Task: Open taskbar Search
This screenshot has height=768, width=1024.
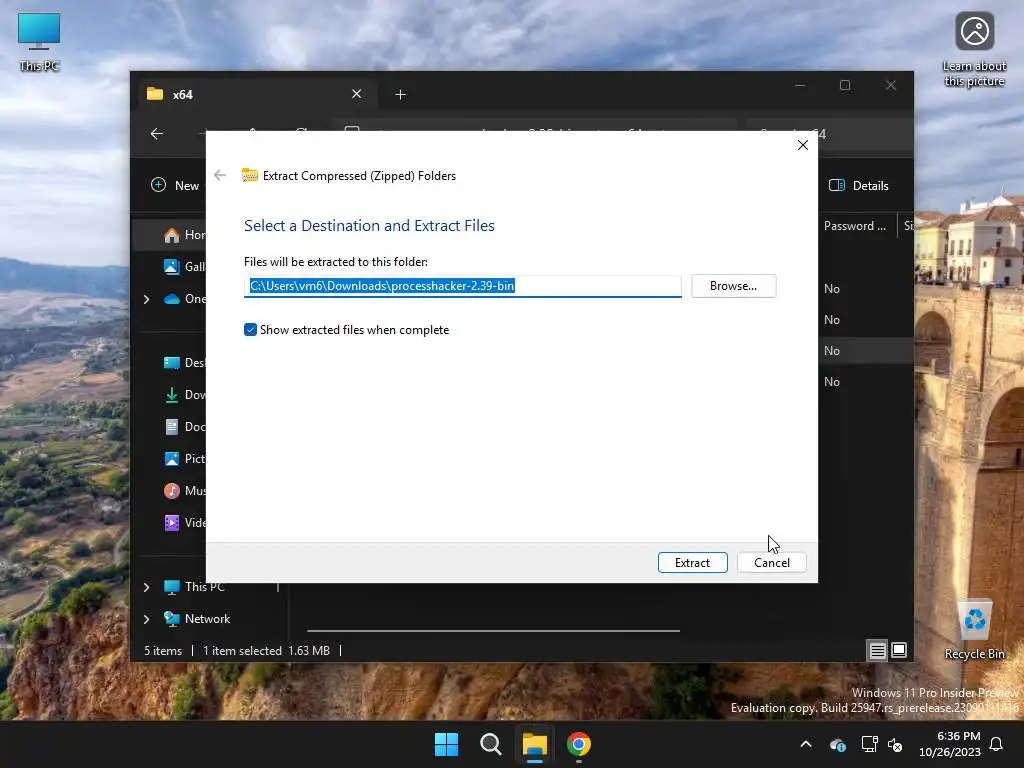Action: click(490, 744)
